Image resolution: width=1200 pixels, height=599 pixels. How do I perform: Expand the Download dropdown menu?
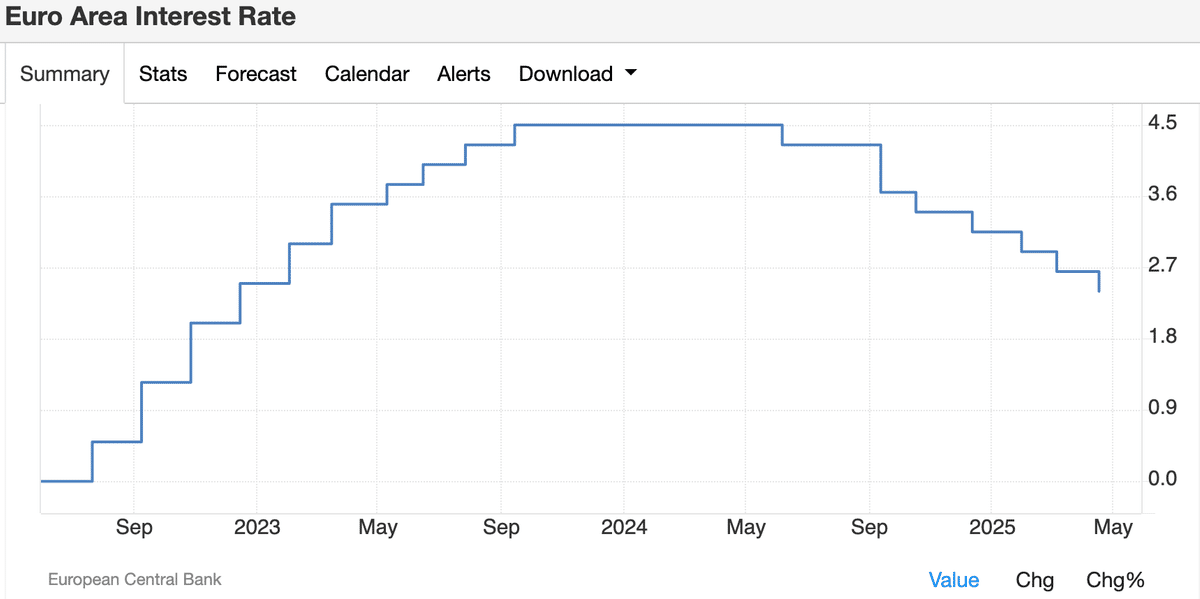coord(578,74)
